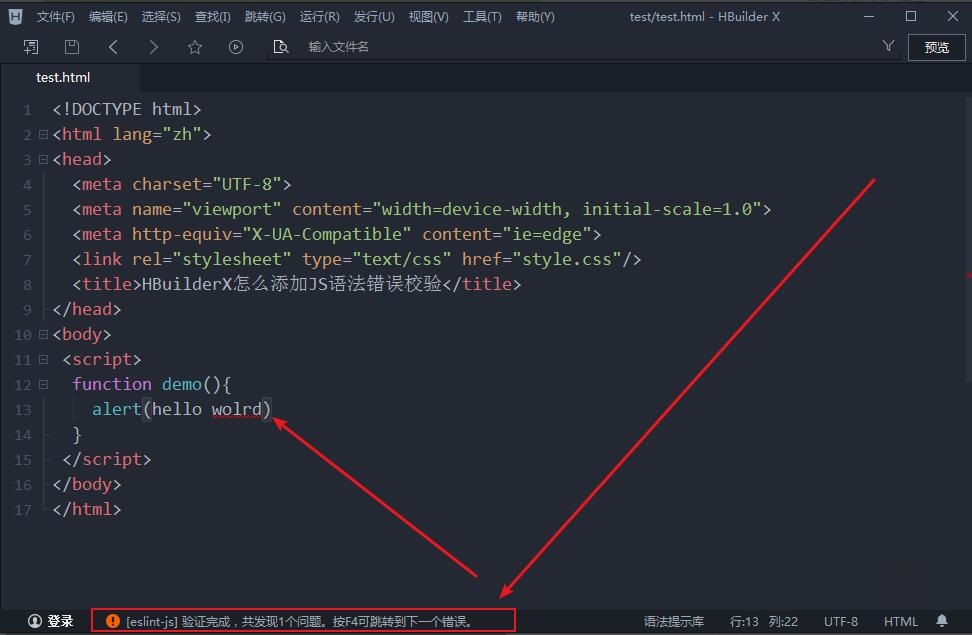Screen dimensions: 972x635
Task: Click the red error marker in scrollbar
Action: click(968, 275)
